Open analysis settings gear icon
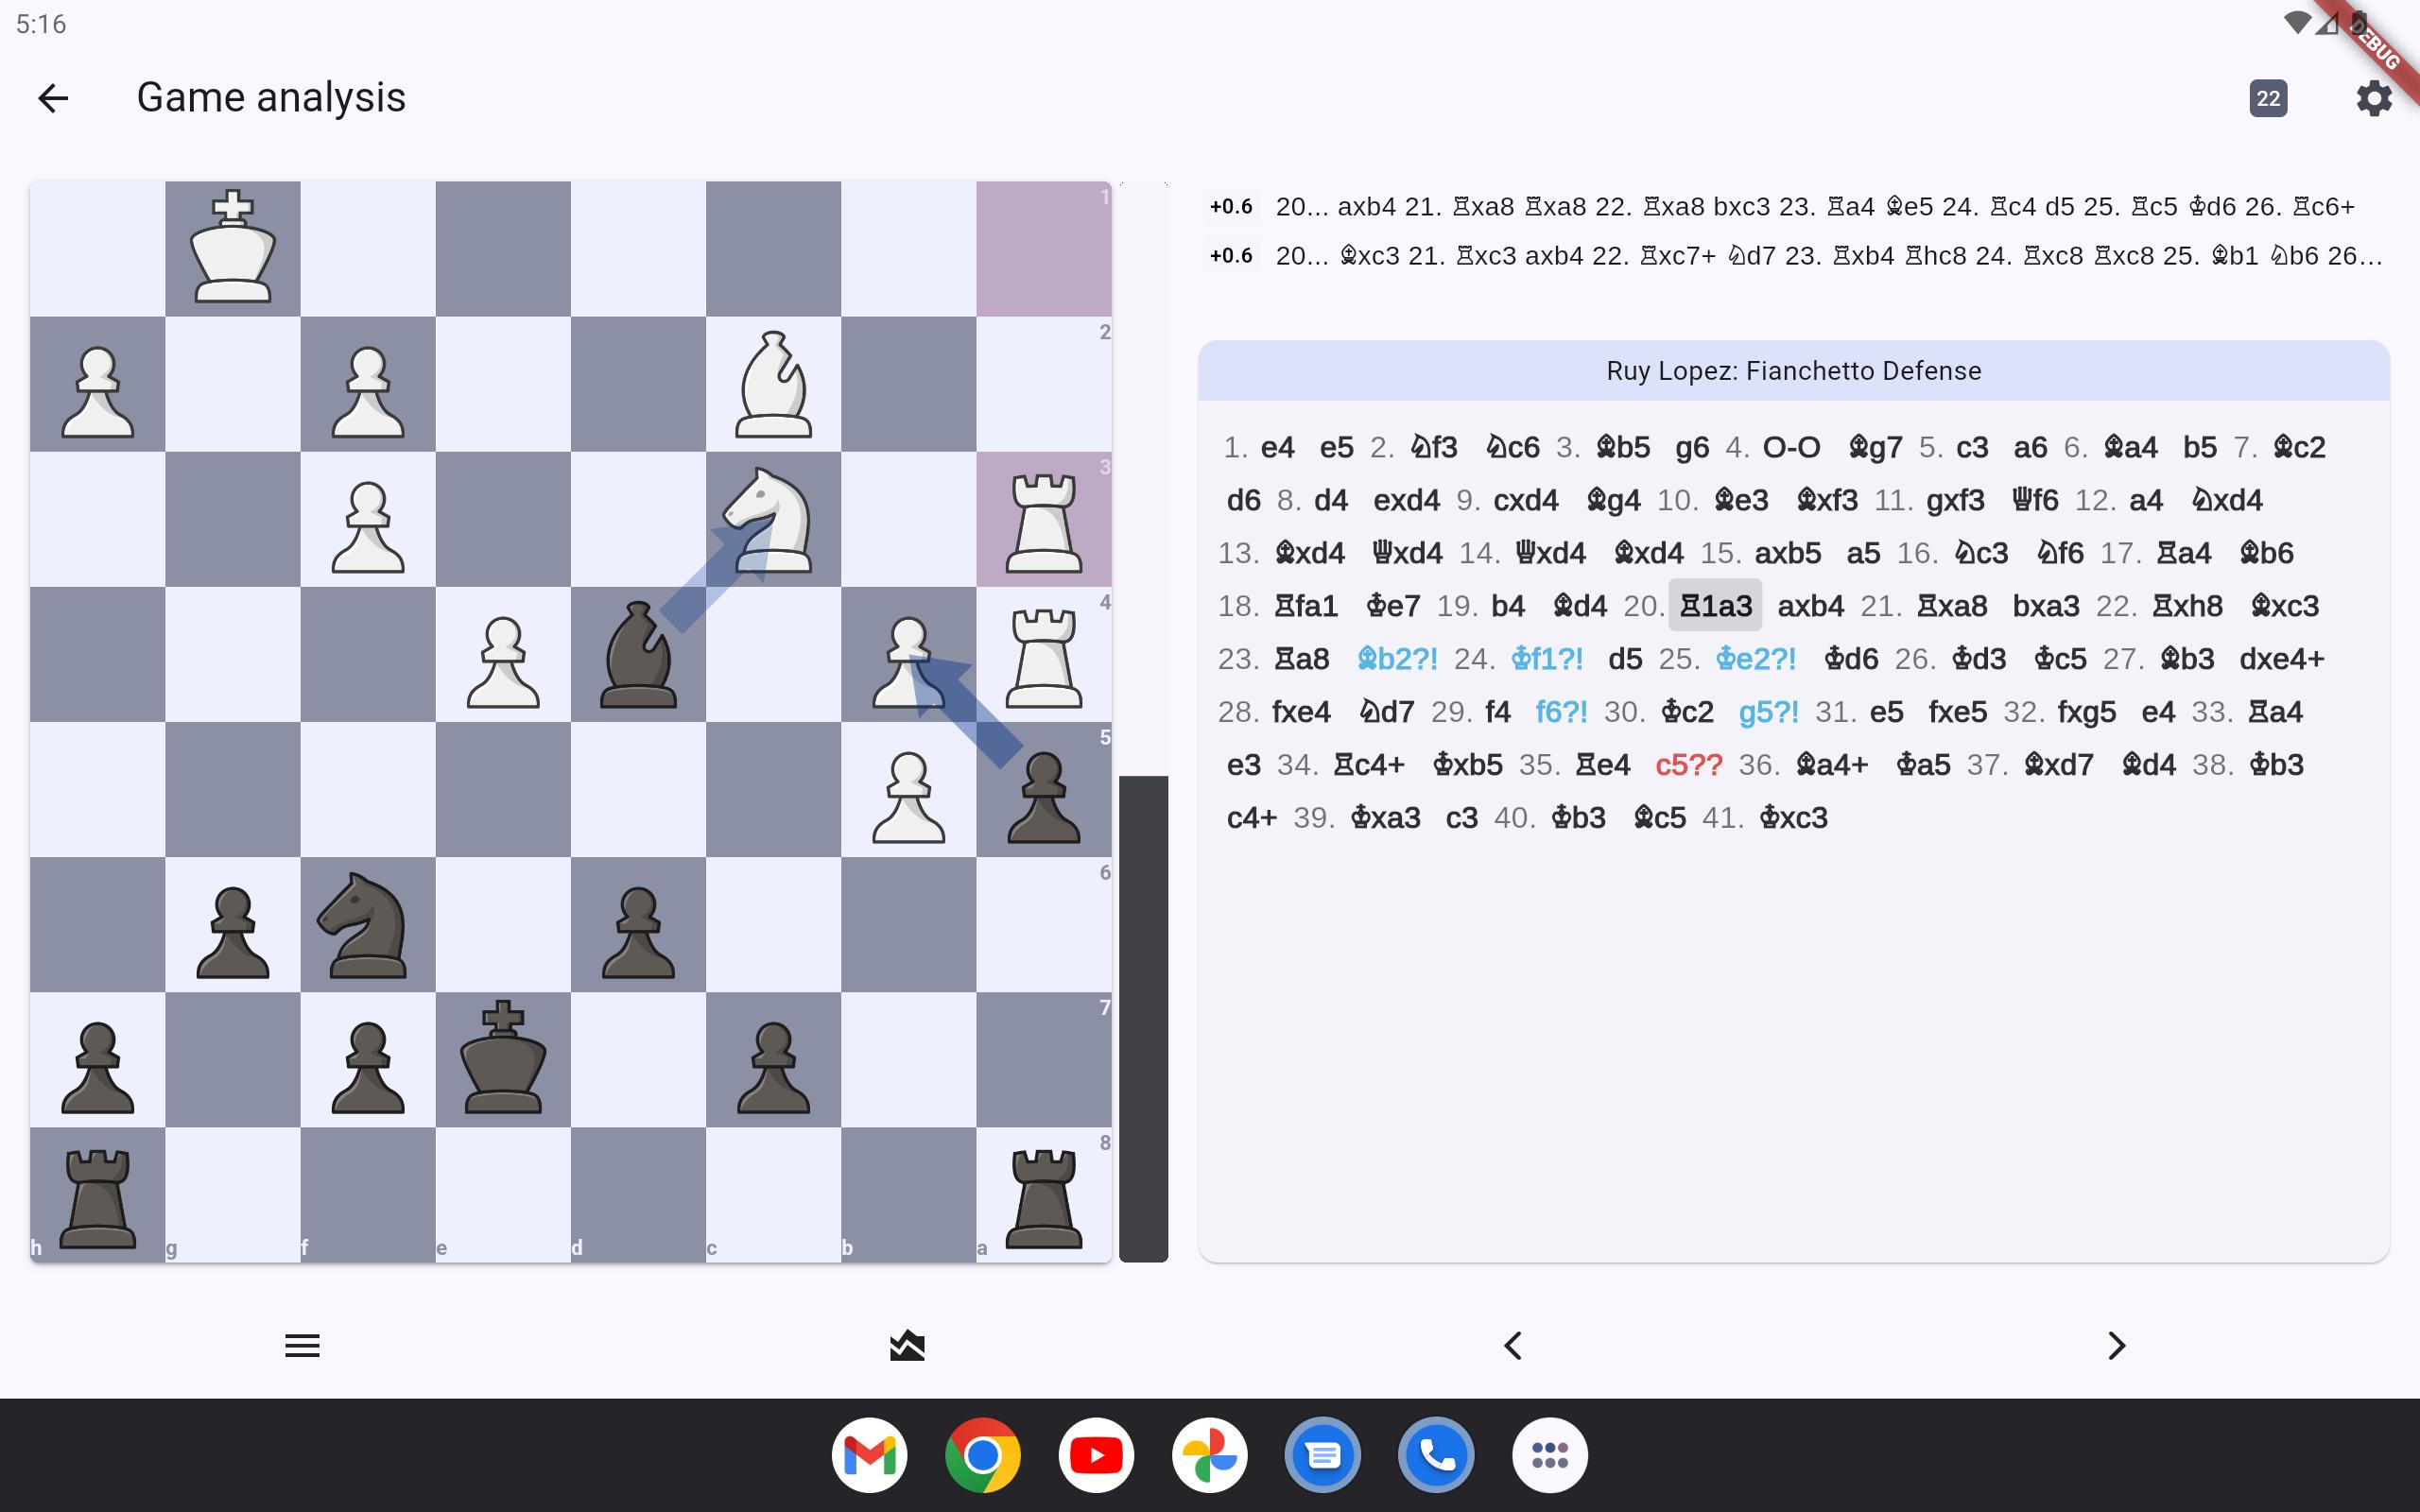 [x=2374, y=98]
